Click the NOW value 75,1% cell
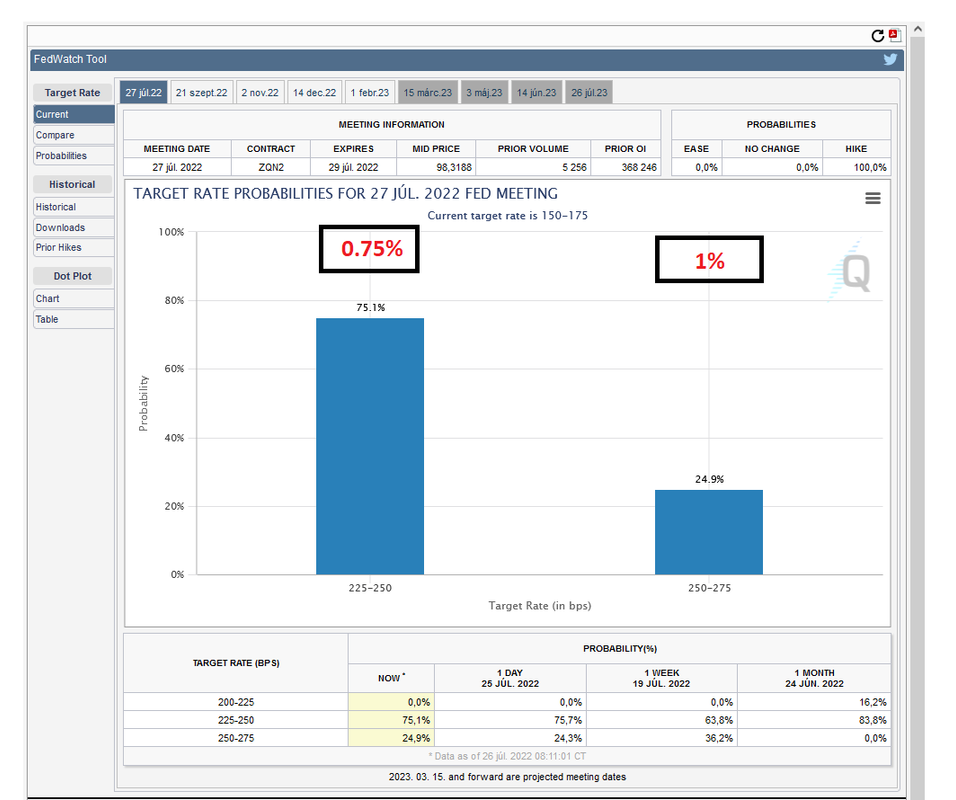Image resolution: width=956 pixels, height=800 pixels. click(391, 720)
